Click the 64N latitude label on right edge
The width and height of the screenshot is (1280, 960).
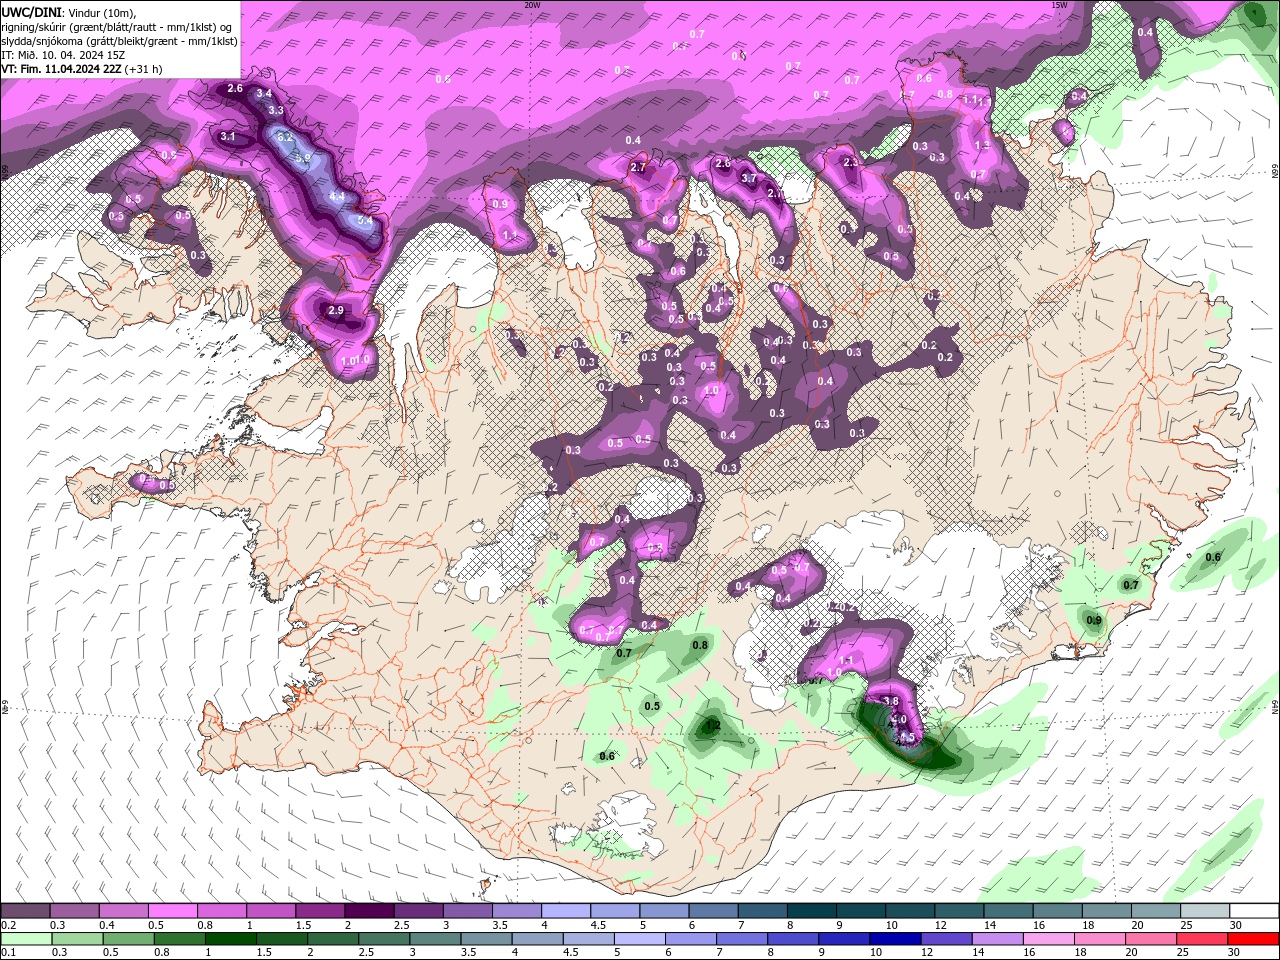(x=1275, y=706)
